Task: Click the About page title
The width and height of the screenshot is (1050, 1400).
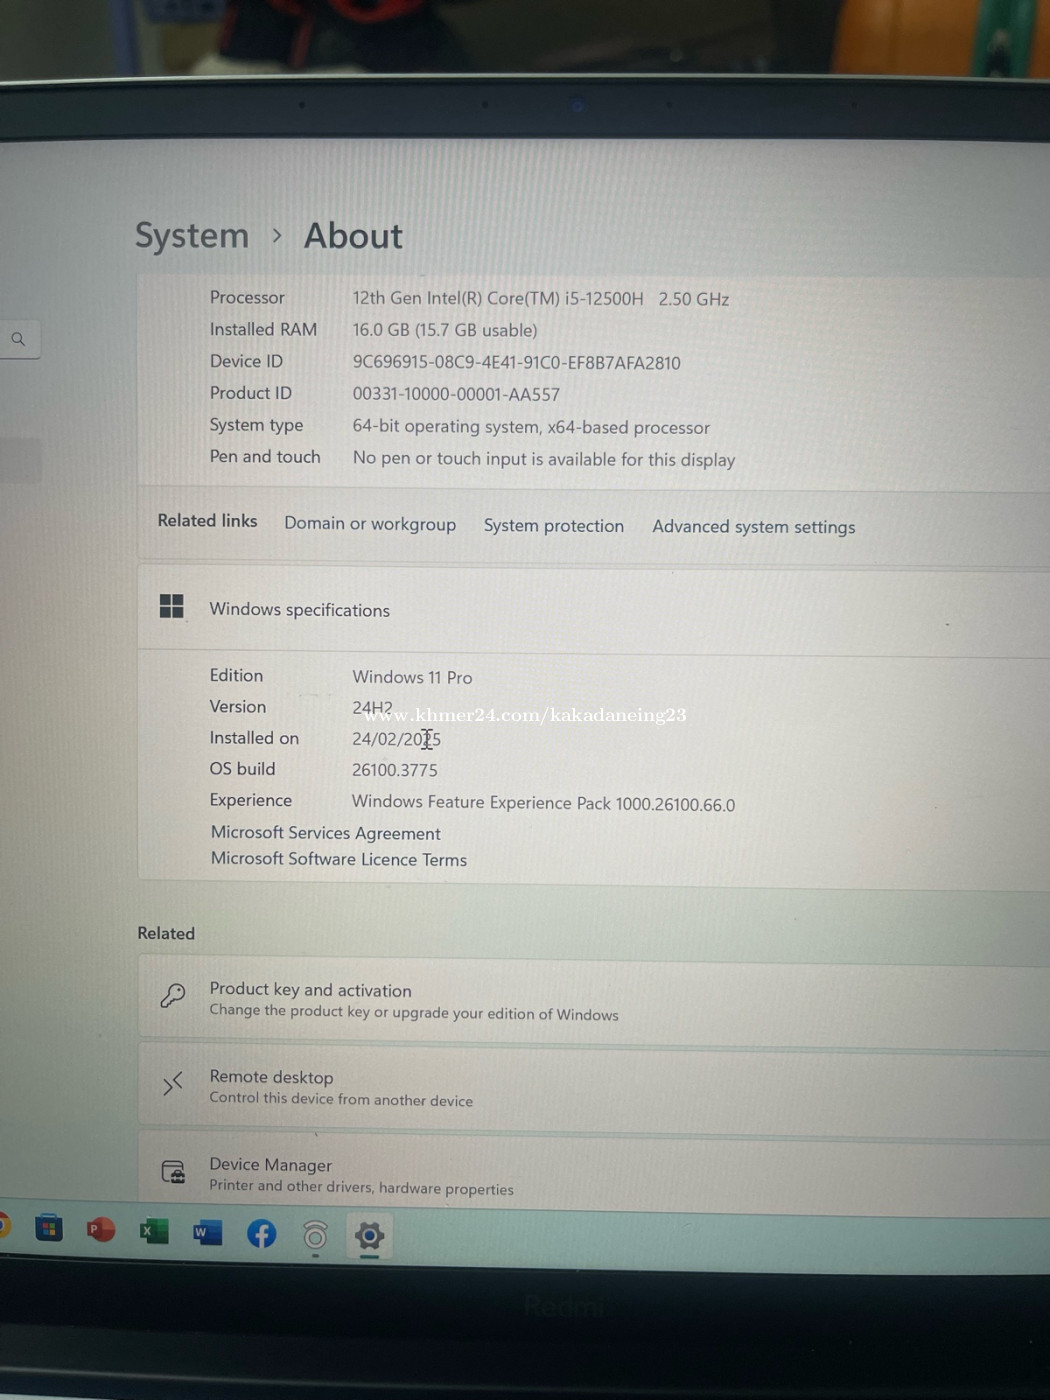Action: [x=353, y=237]
